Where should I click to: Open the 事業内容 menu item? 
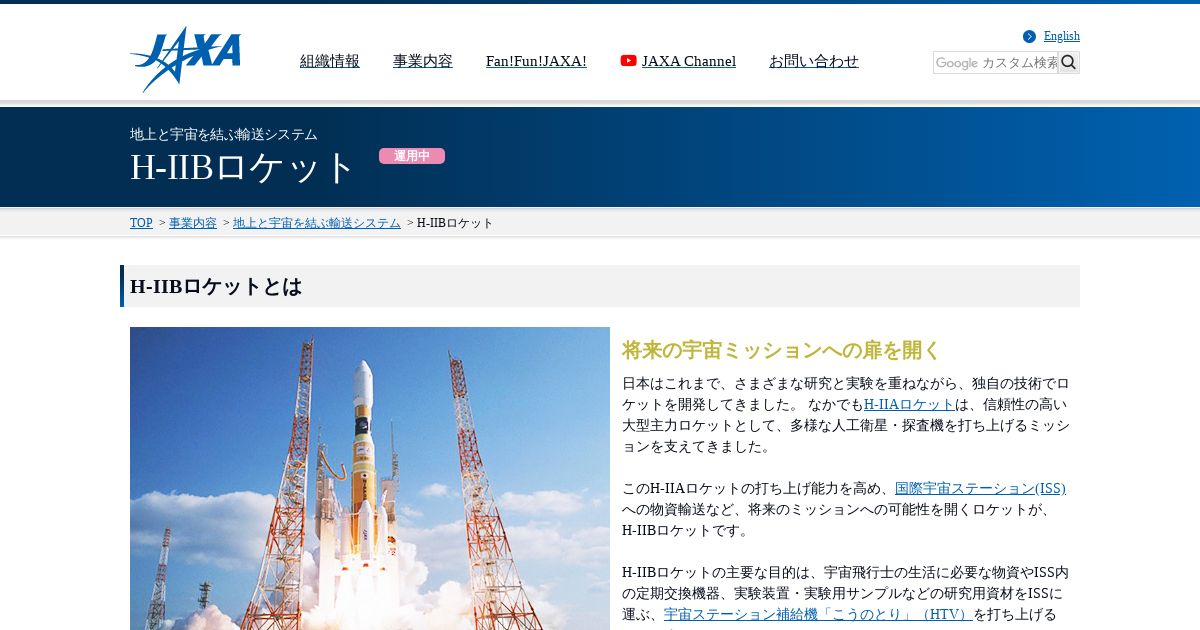[423, 61]
